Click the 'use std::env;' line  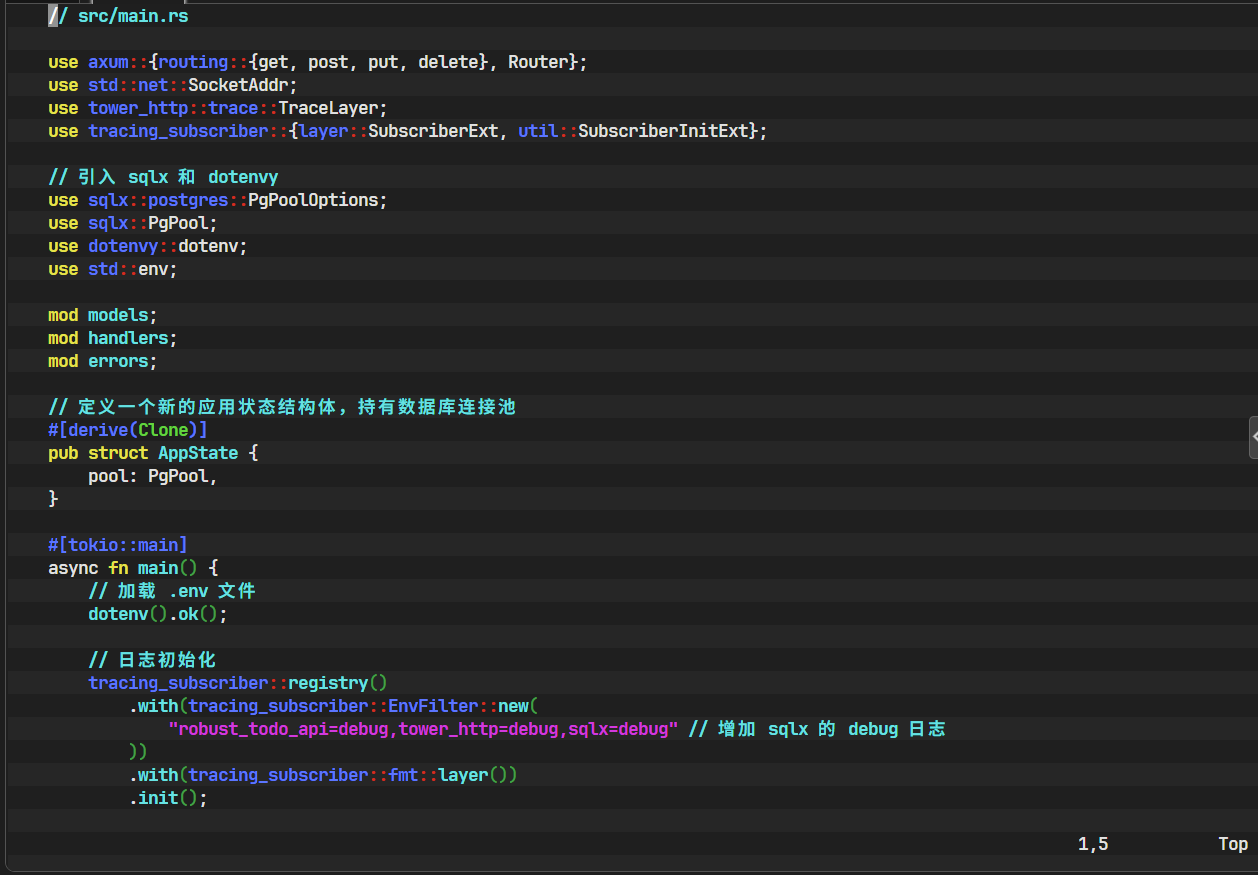(x=113, y=269)
